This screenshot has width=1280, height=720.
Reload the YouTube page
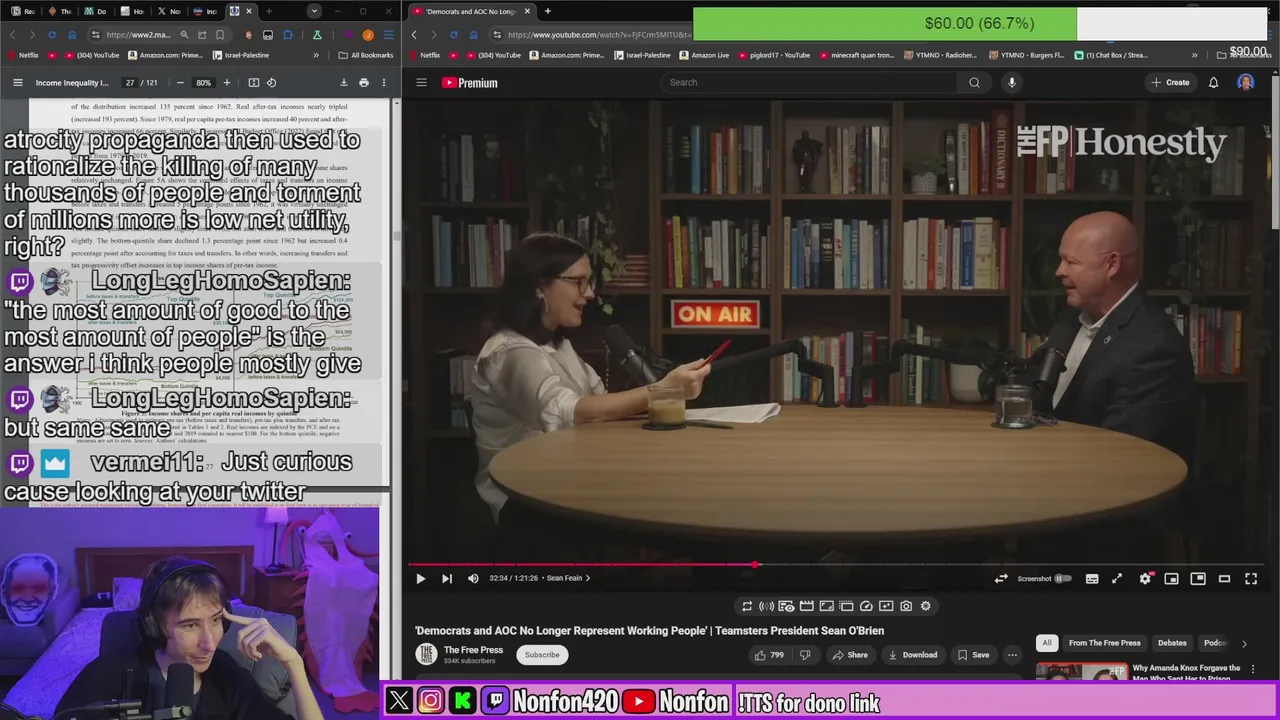[453, 35]
